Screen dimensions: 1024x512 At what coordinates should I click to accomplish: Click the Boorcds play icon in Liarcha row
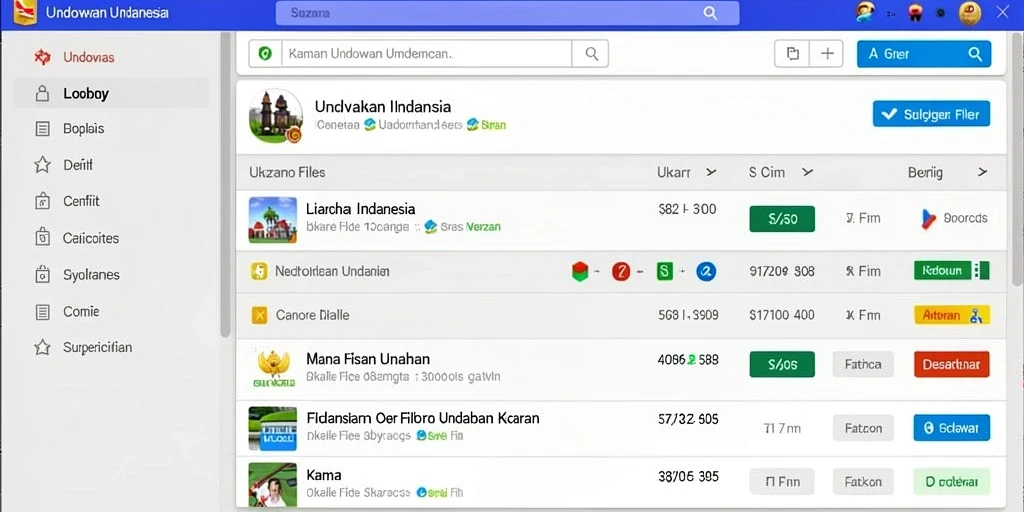pos(928,219)
